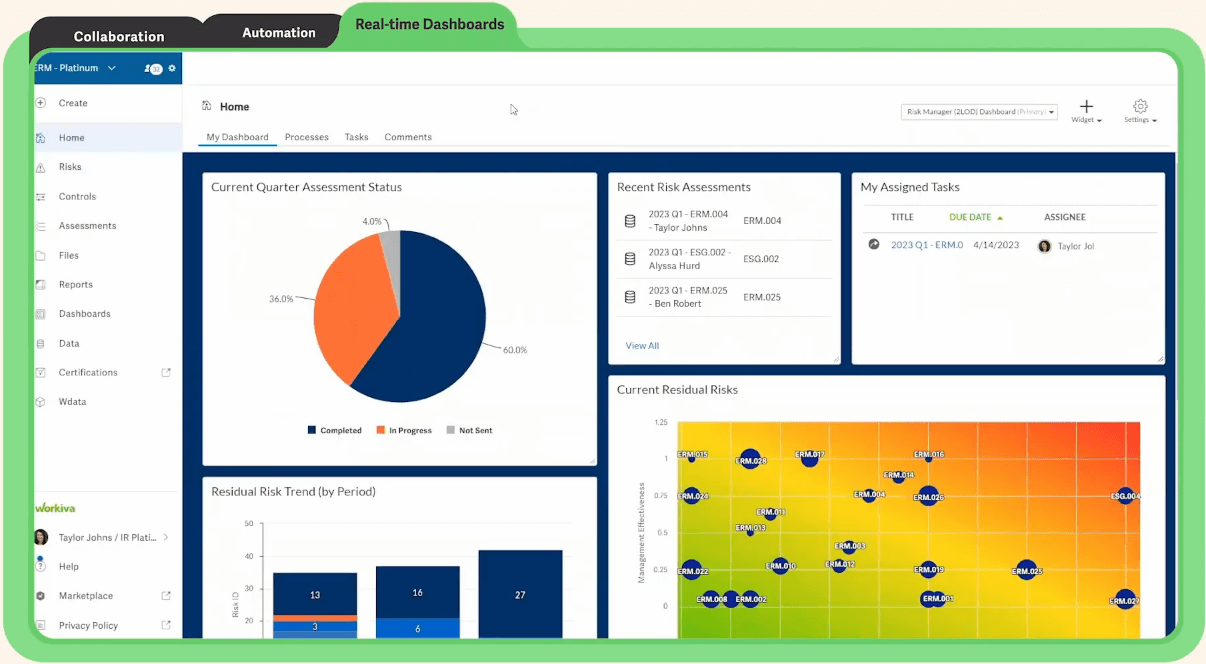The height and width of the screenshot is (664, 1206).
Task: Click the Home icon in sidebar
Action: (40, 138)
